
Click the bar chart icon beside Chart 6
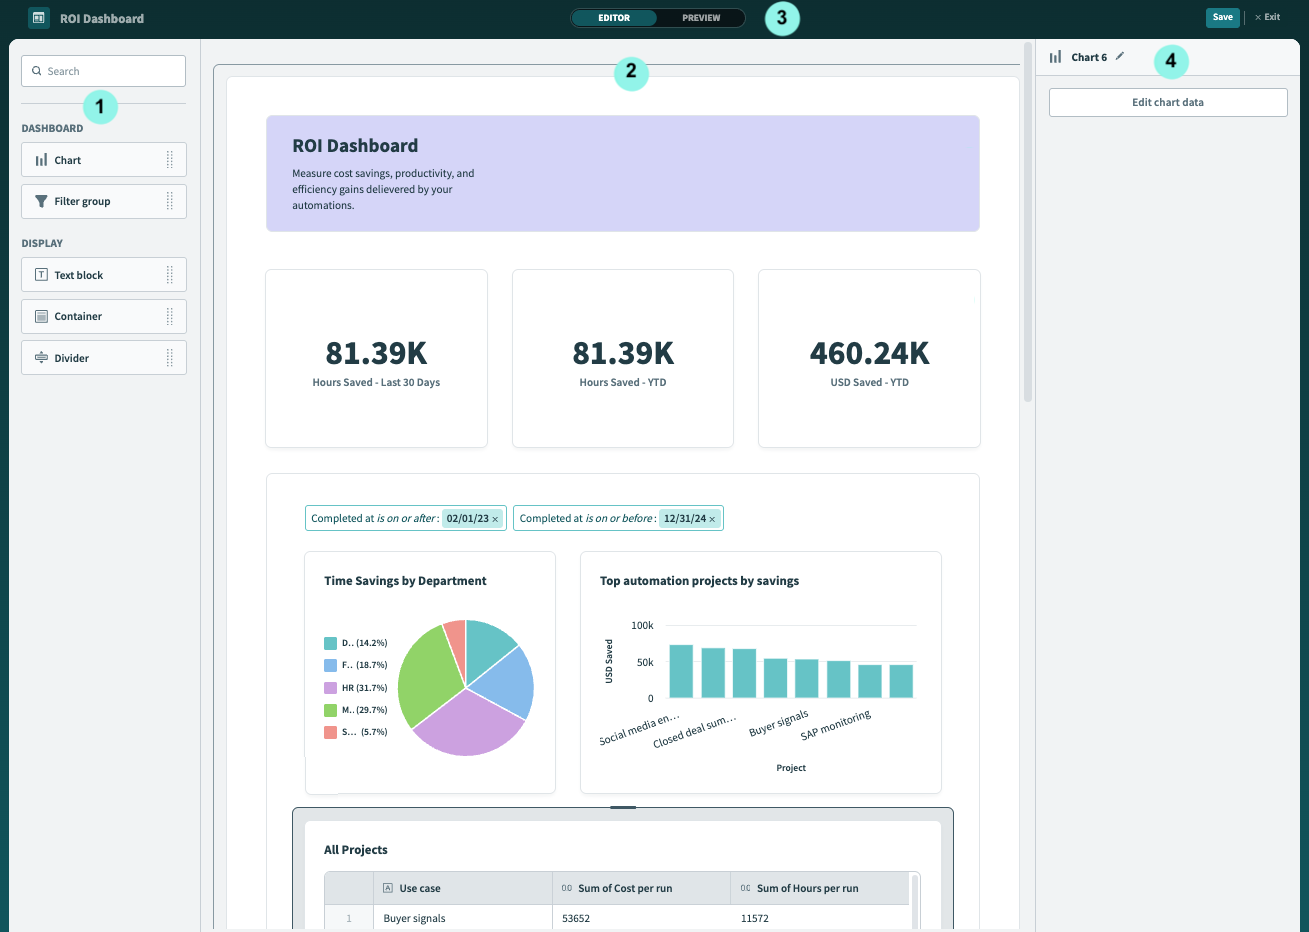[x=1056, y=57]
